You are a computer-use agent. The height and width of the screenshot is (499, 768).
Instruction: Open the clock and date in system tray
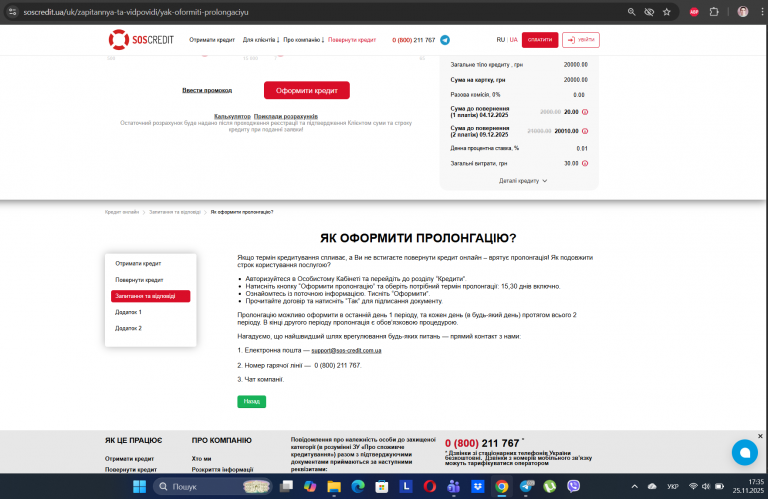click(x=748, y=486)
